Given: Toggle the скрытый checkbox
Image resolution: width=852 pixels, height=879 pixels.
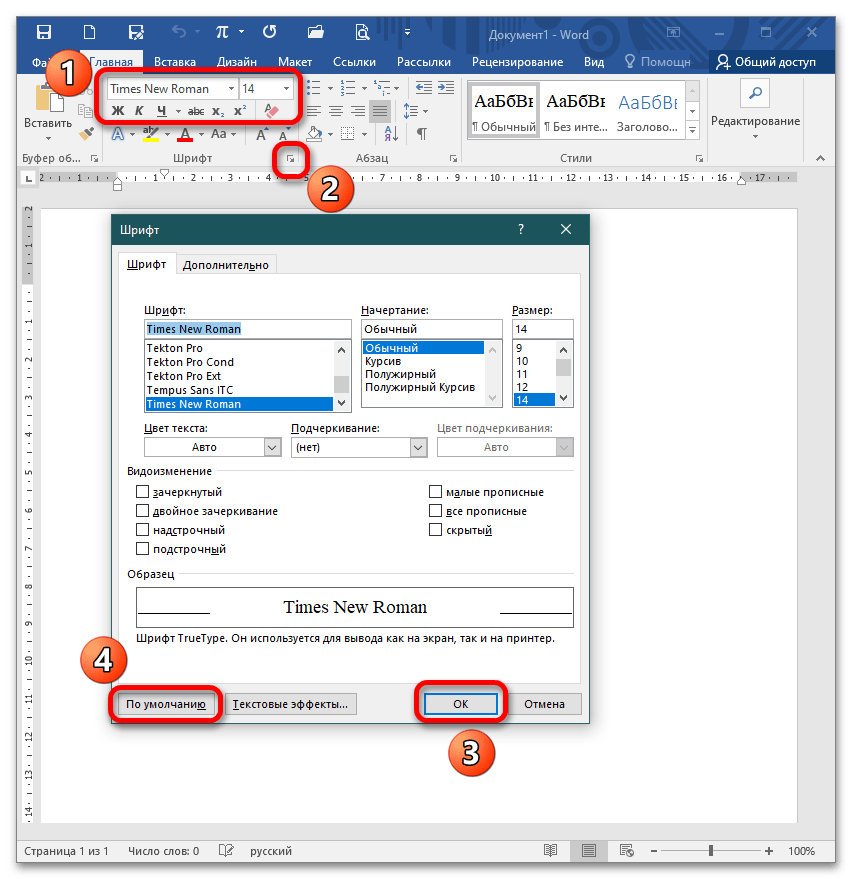Looking at the screenshot, I should coord(435,530).
